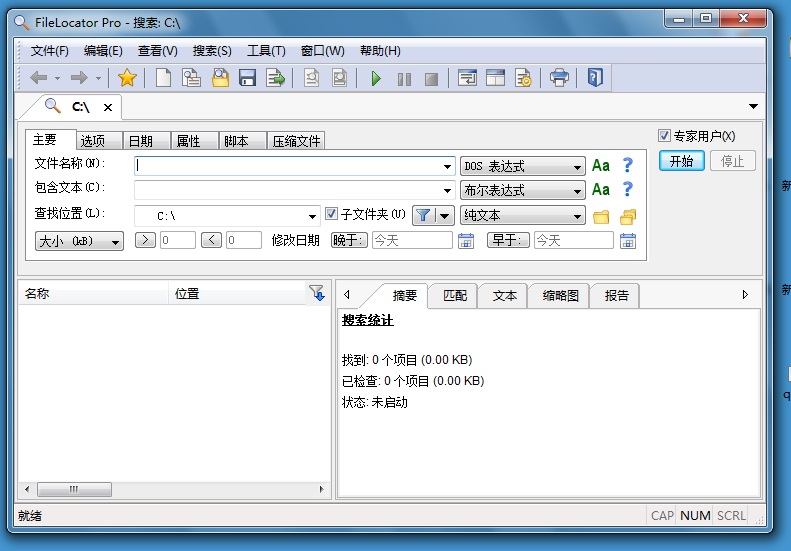Viewport: 791px width, 551px height.
Task: Switch to the 压缩文件 tab
Action: pos(296,141)
